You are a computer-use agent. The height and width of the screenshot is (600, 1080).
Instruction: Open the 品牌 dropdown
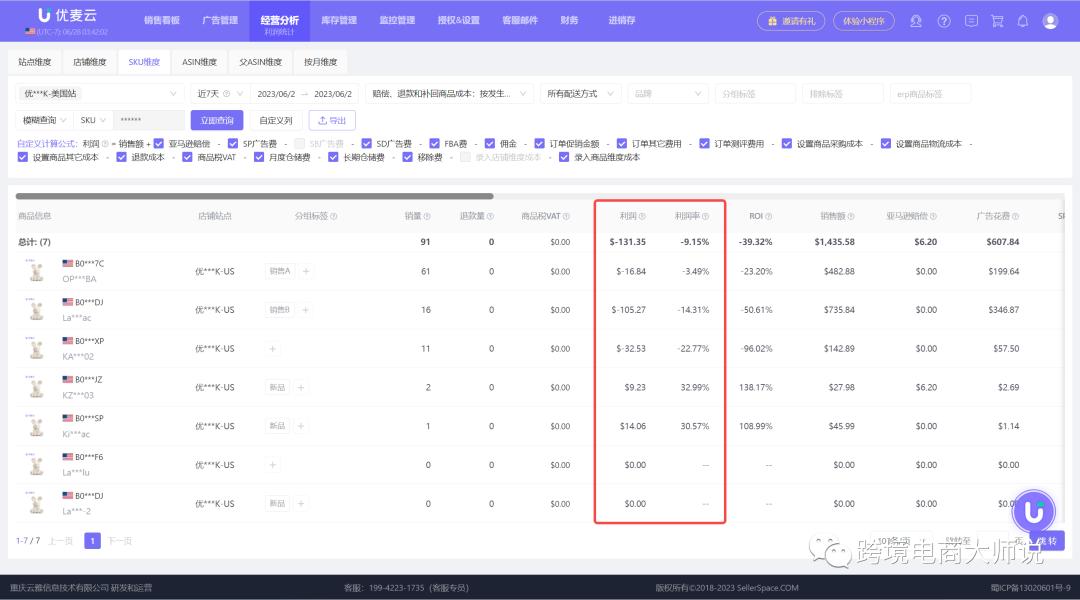(667, 94)
